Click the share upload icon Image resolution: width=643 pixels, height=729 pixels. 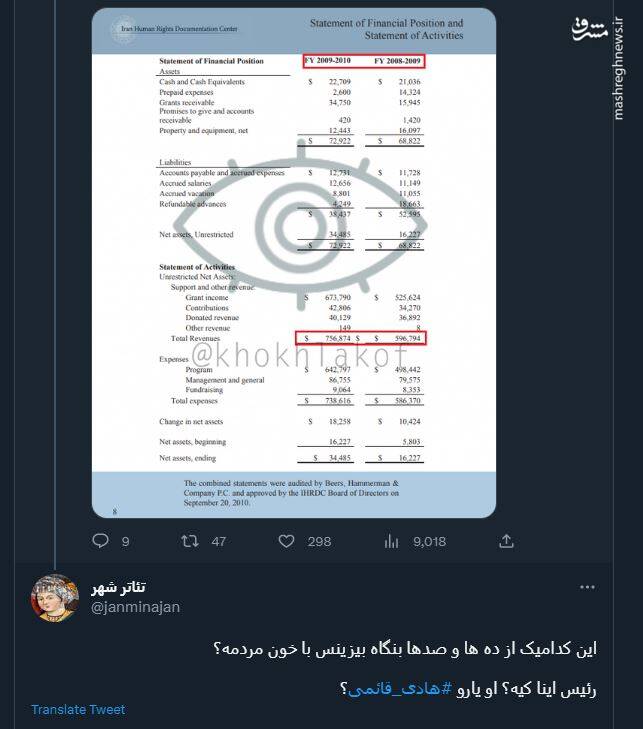506,541
